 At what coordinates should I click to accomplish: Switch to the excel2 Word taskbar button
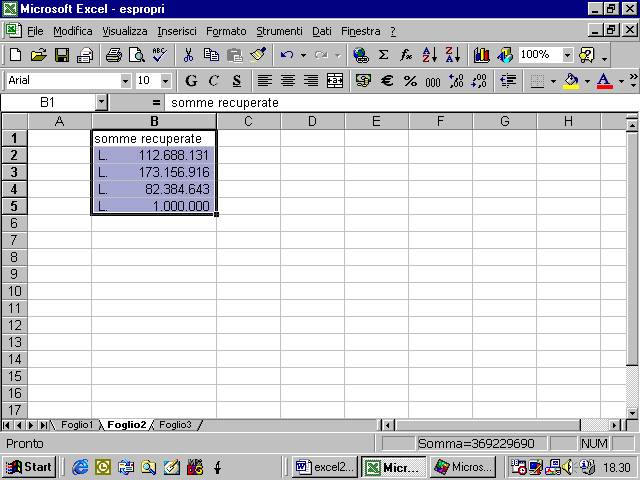pyautogui.click(x=324, y=467)
